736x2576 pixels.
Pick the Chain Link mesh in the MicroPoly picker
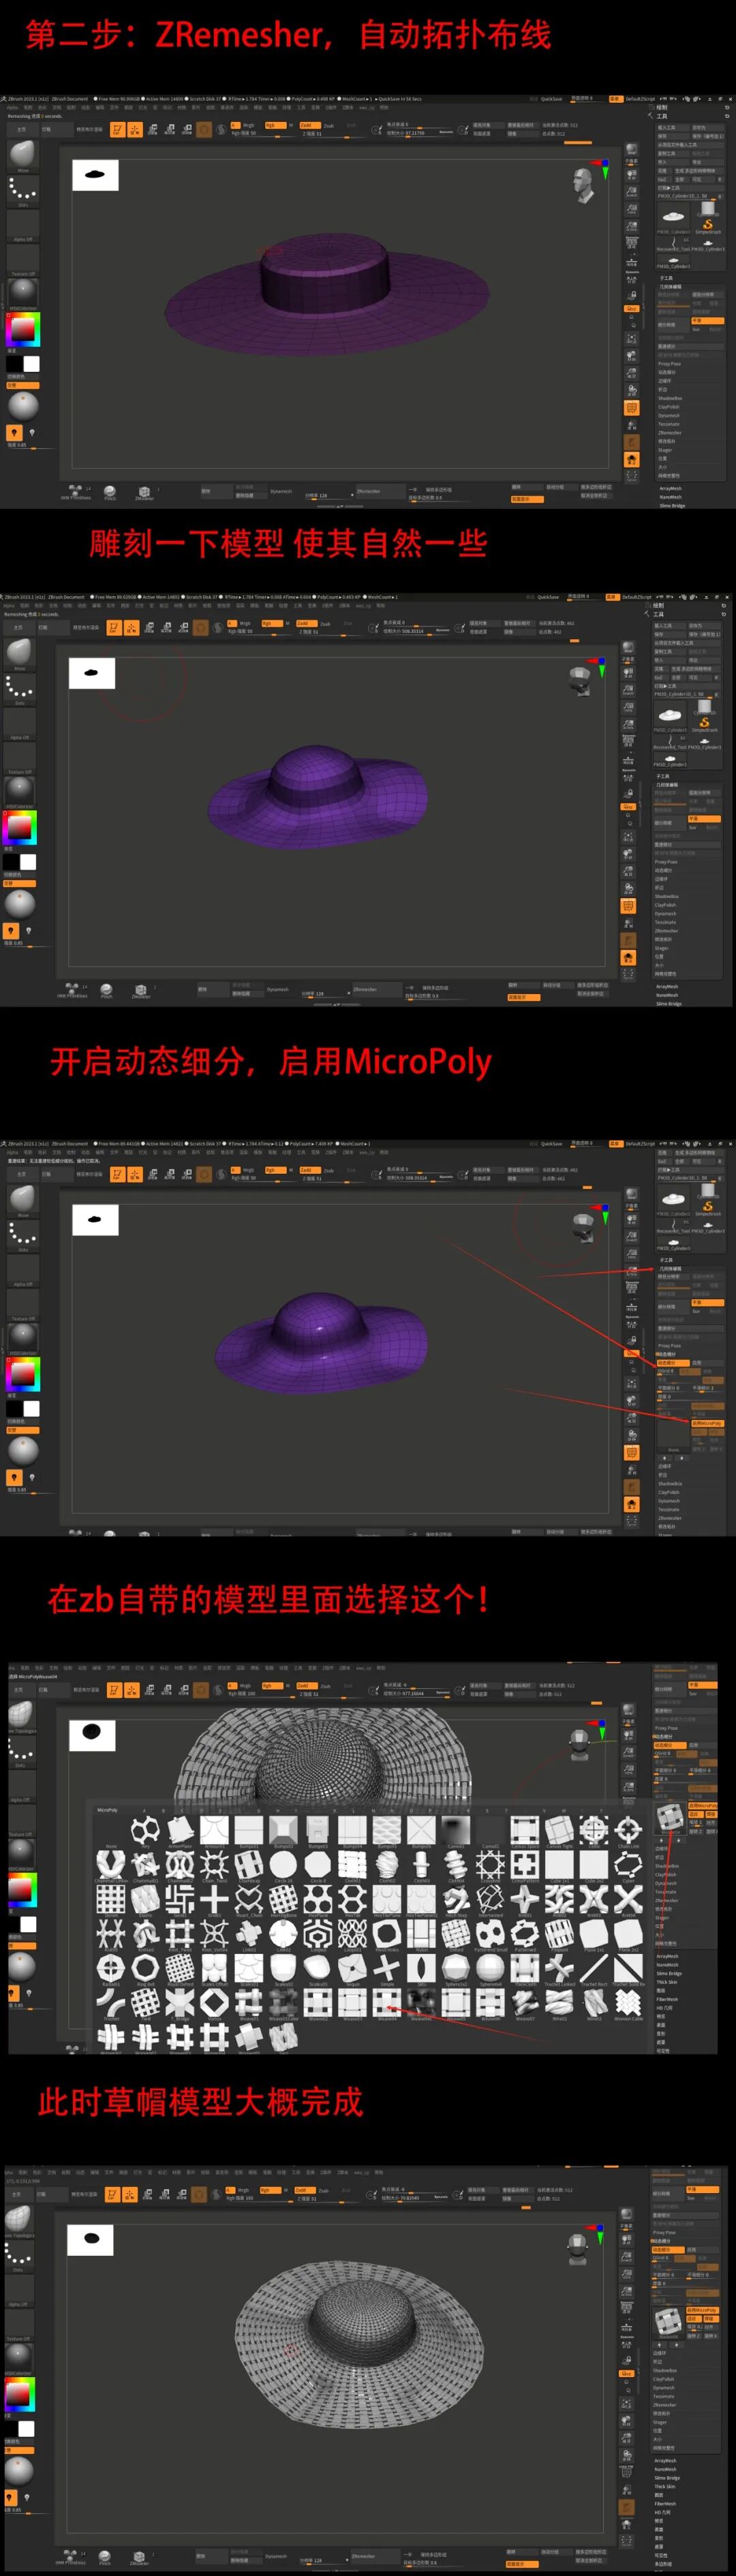click(628, 1831)
